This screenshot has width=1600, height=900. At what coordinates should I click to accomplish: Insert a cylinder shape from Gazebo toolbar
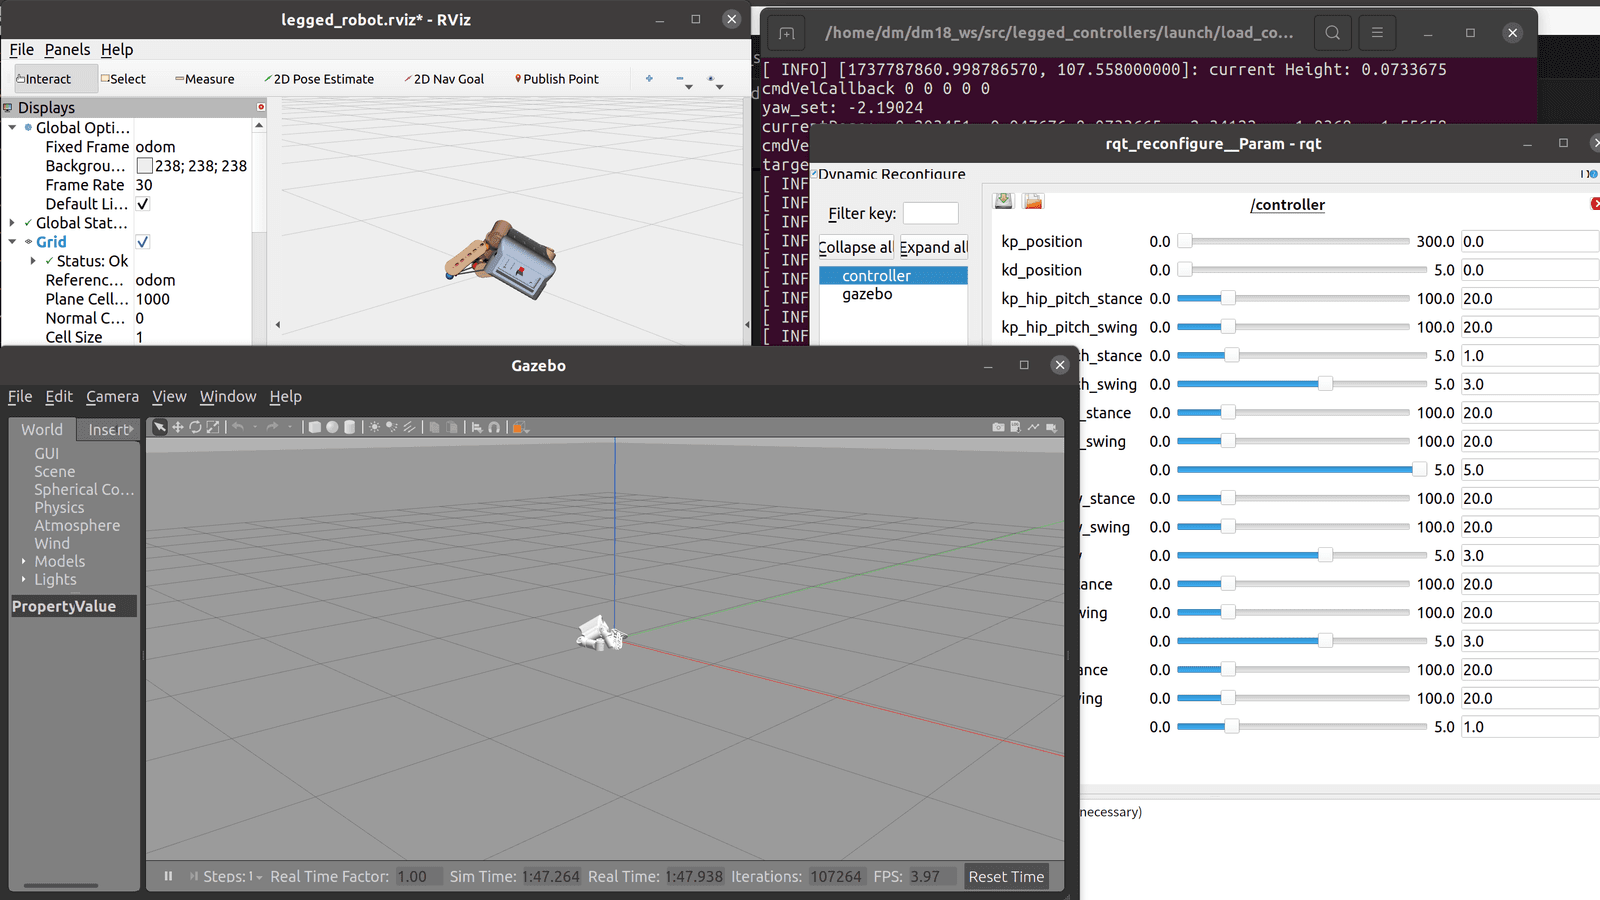point(349,427)
